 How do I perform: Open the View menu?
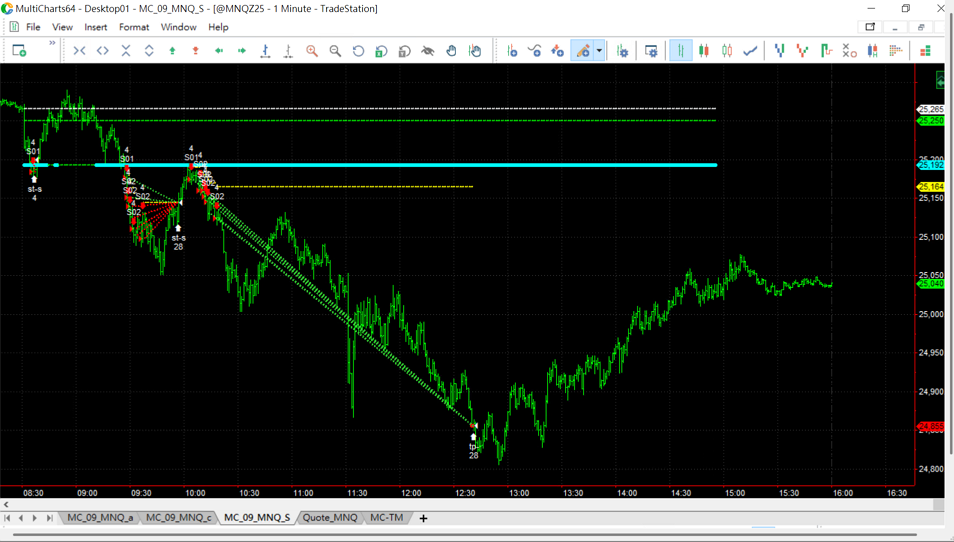[62, 27]
